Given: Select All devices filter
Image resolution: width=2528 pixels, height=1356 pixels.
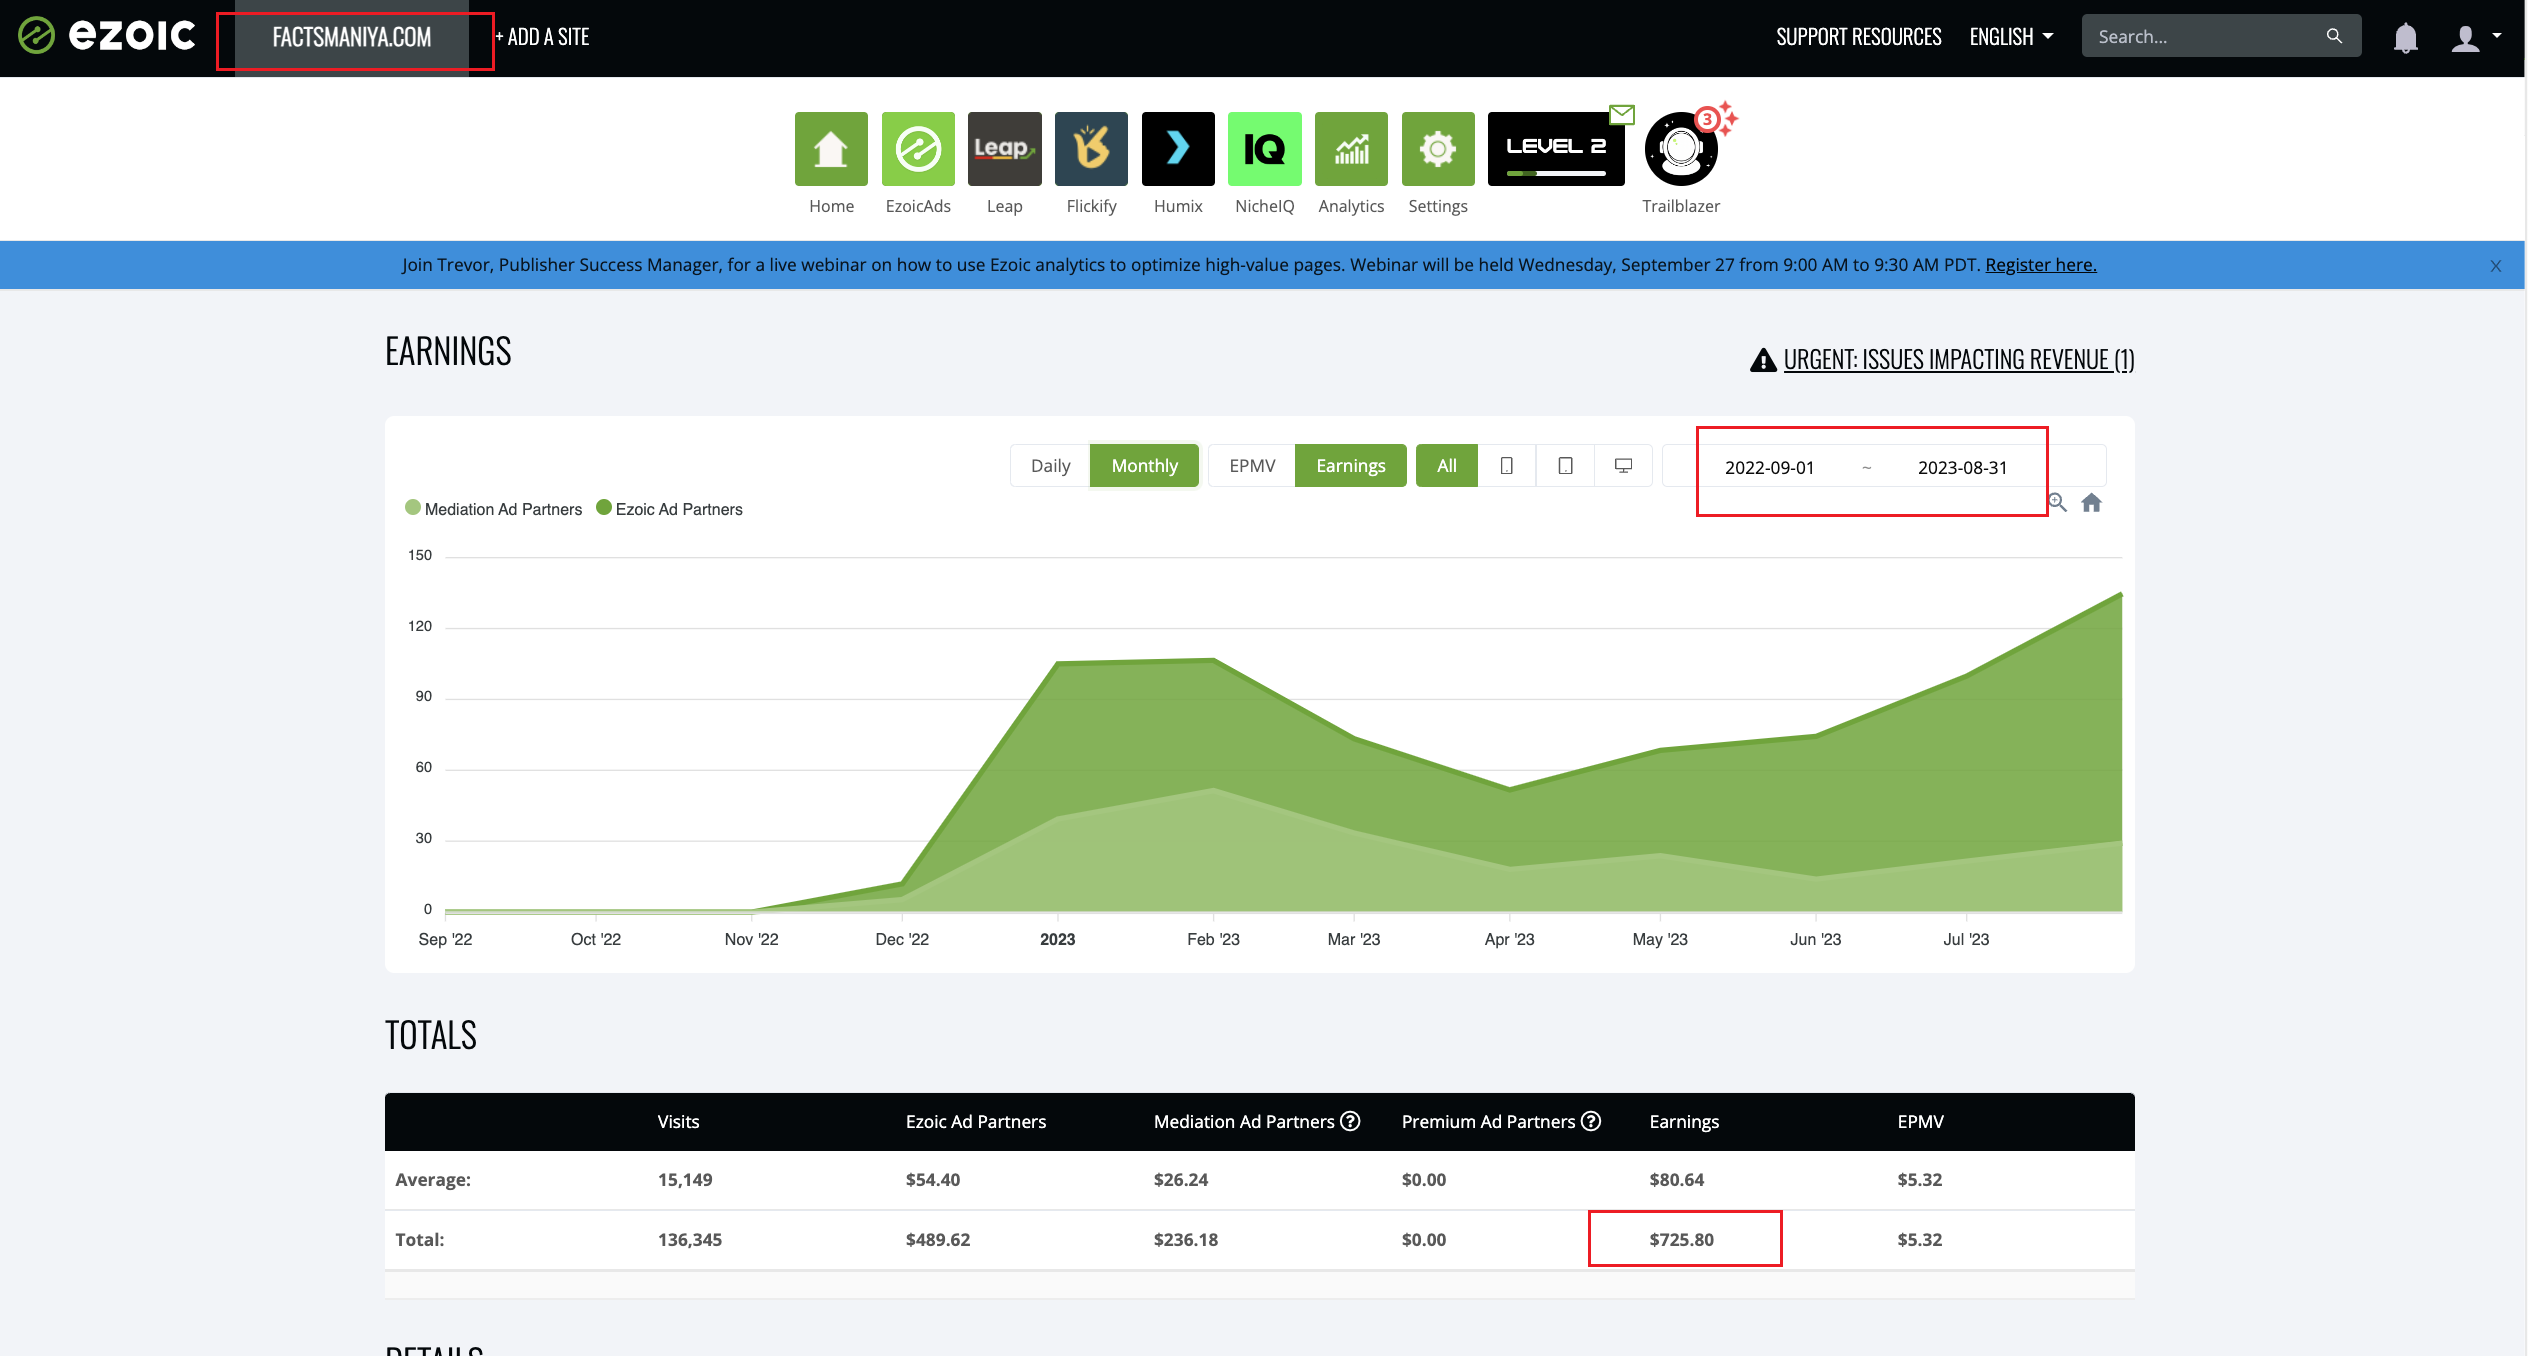Looking at the screenshot, I should tap(1446, 466).
